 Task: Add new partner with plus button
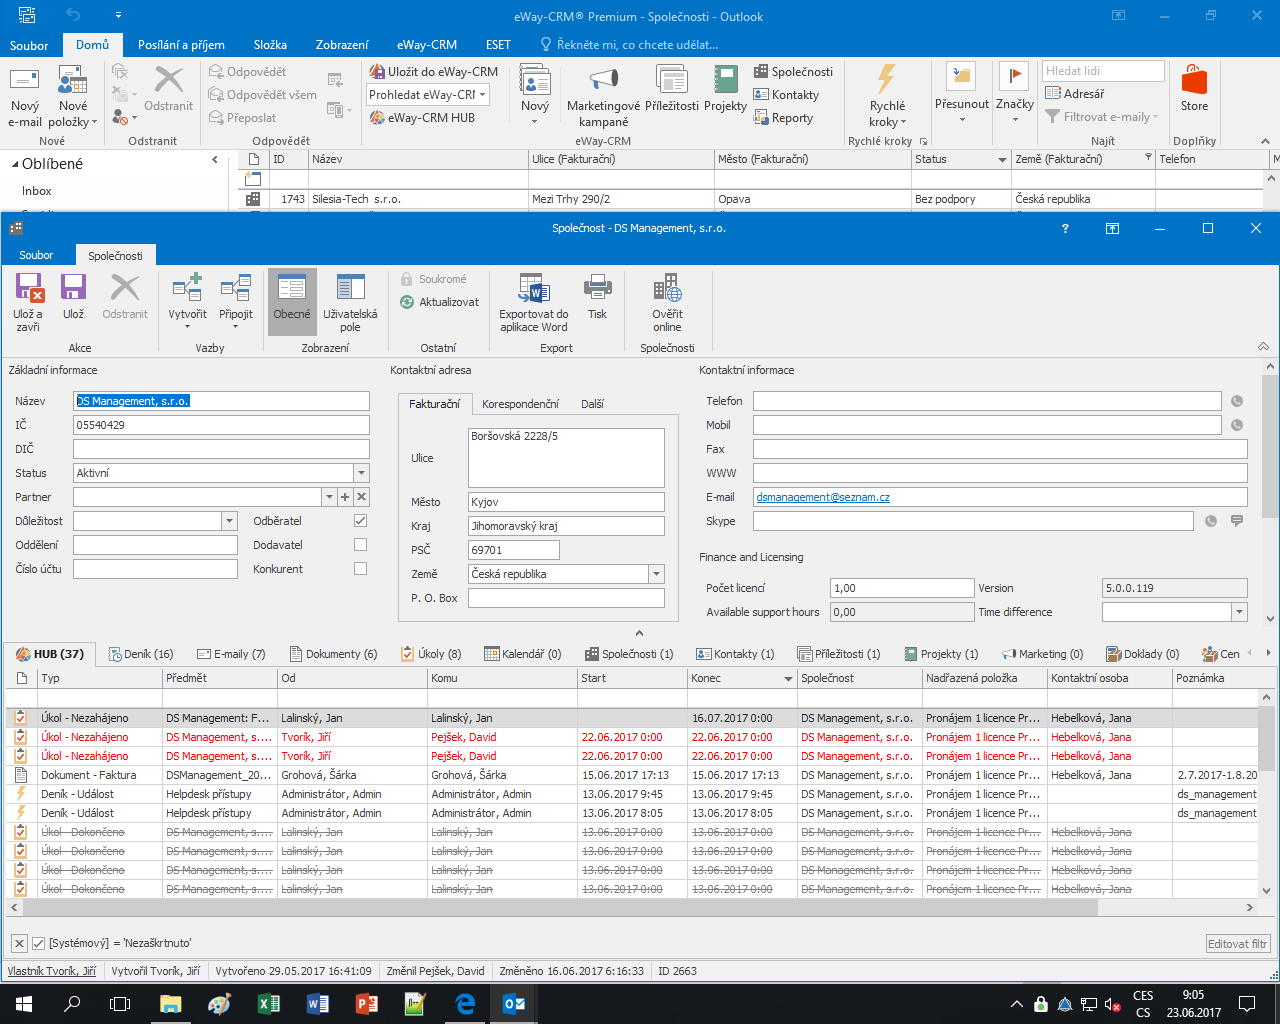345,497
